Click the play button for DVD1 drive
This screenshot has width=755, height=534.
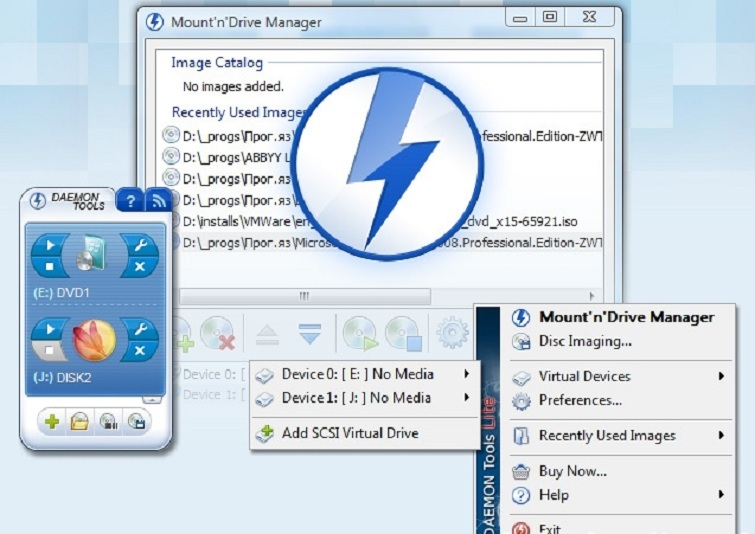(x=49, y=246)
